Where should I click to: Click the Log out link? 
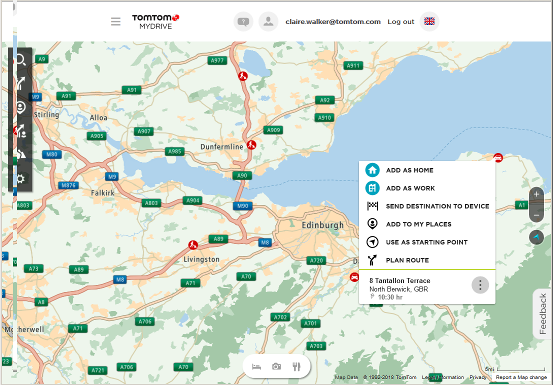click(401, 22)
